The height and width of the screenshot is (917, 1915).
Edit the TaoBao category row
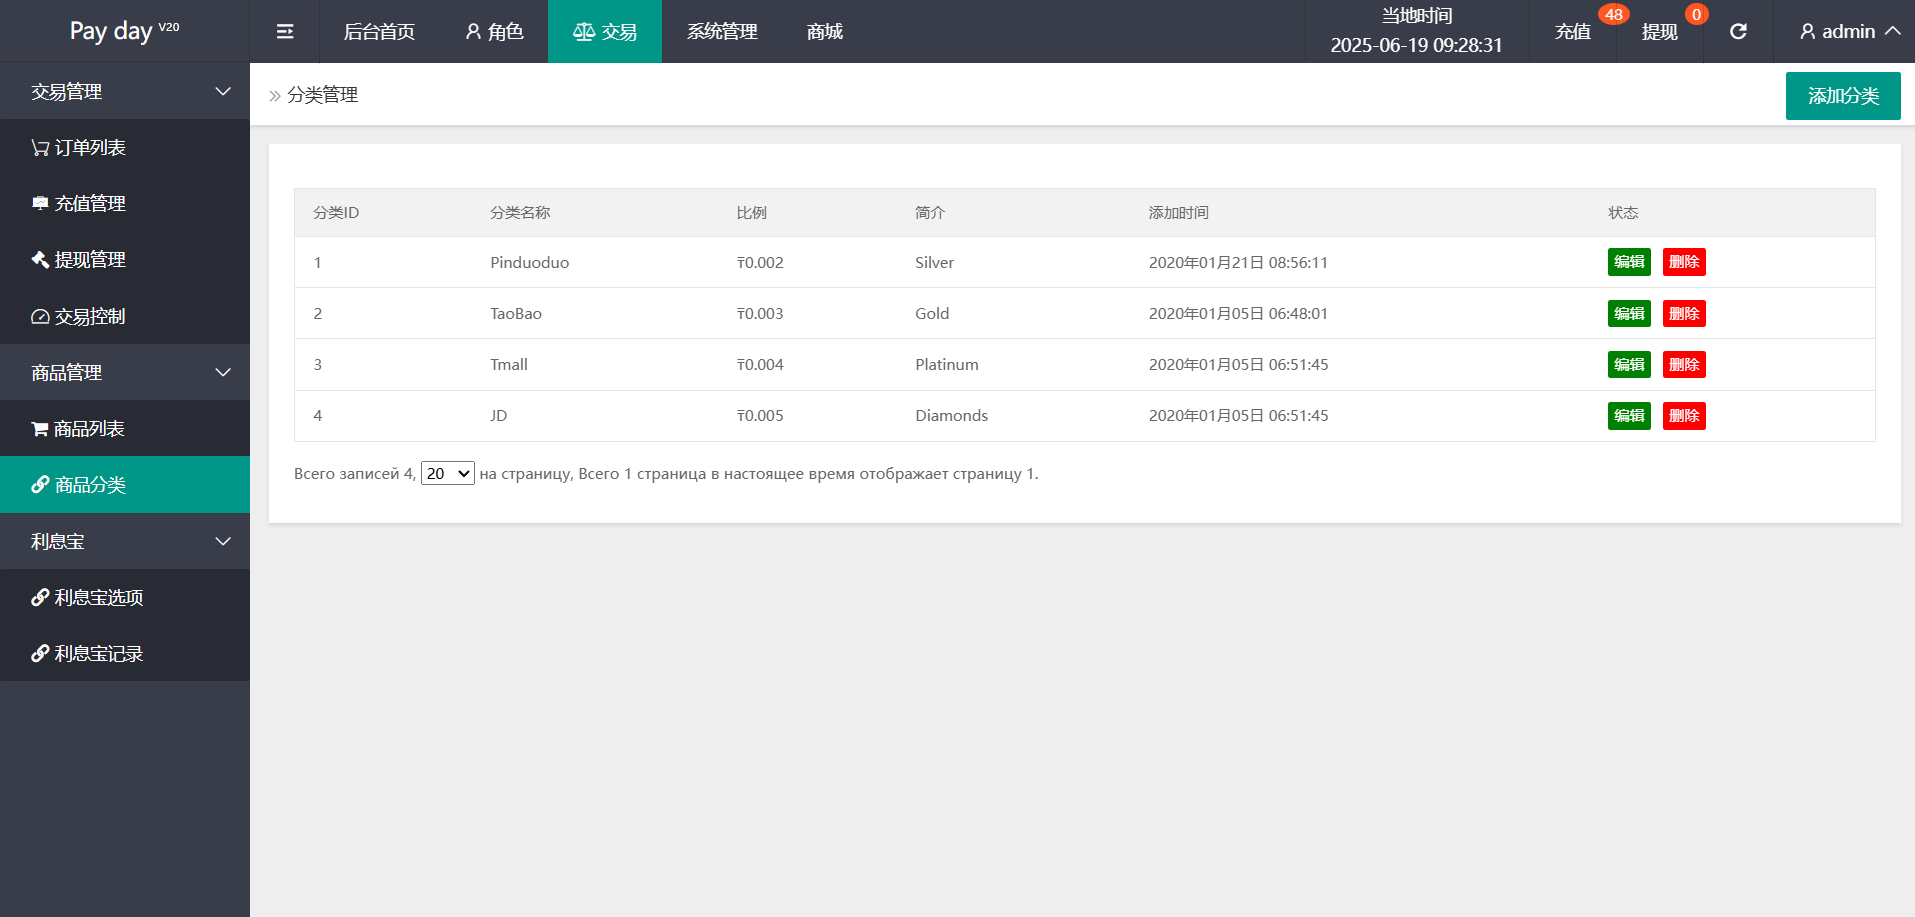[1629, 313]
